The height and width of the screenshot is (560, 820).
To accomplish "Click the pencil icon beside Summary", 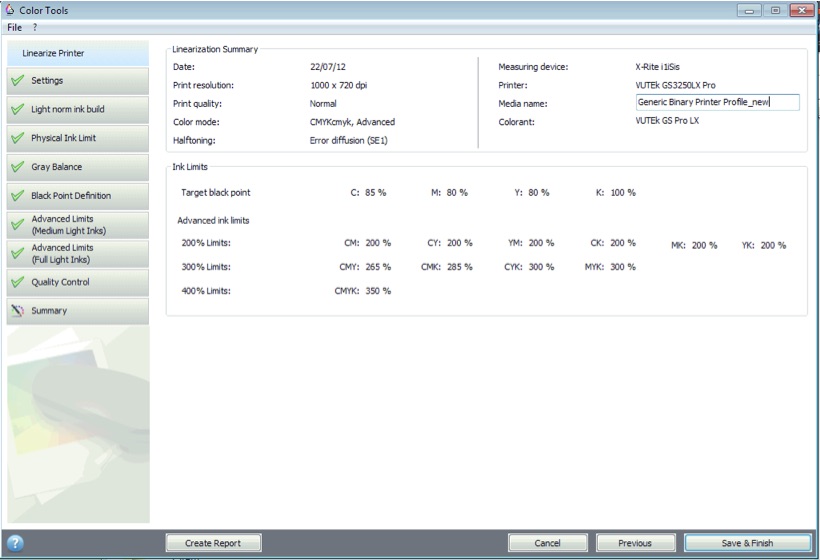I will coord(18,311).
